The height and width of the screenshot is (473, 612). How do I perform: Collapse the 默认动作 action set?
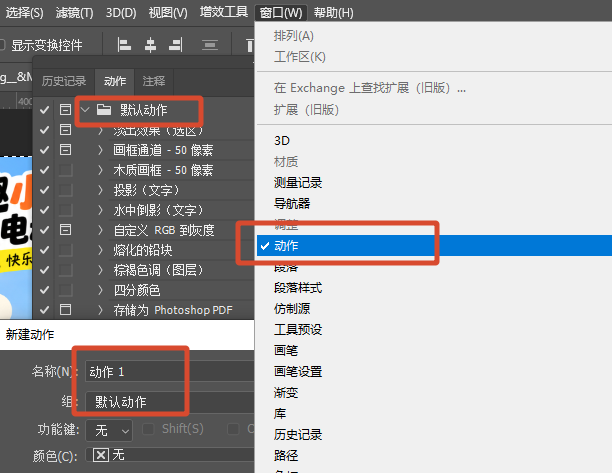(85, 110)
